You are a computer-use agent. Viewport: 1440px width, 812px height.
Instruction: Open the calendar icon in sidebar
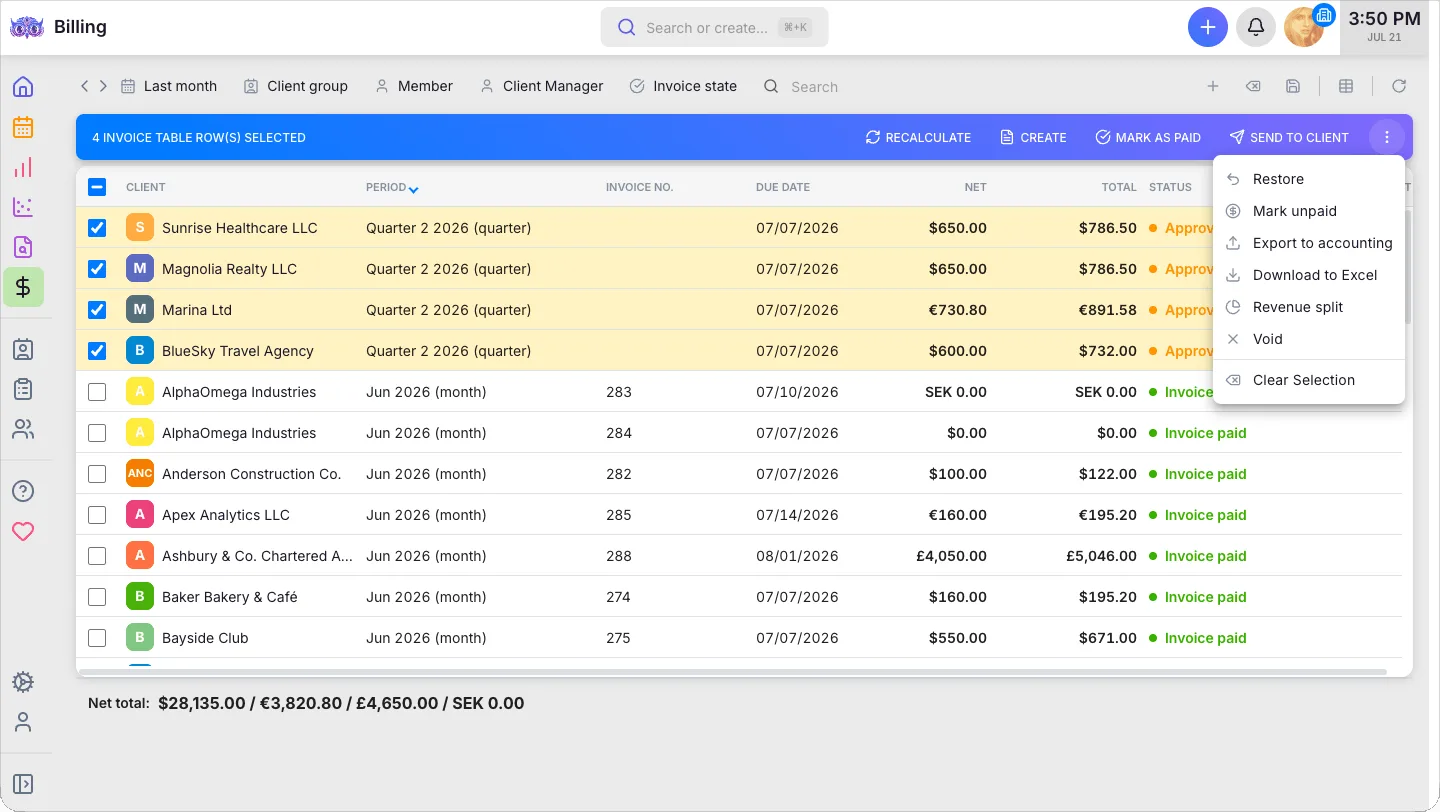(23, 127)
